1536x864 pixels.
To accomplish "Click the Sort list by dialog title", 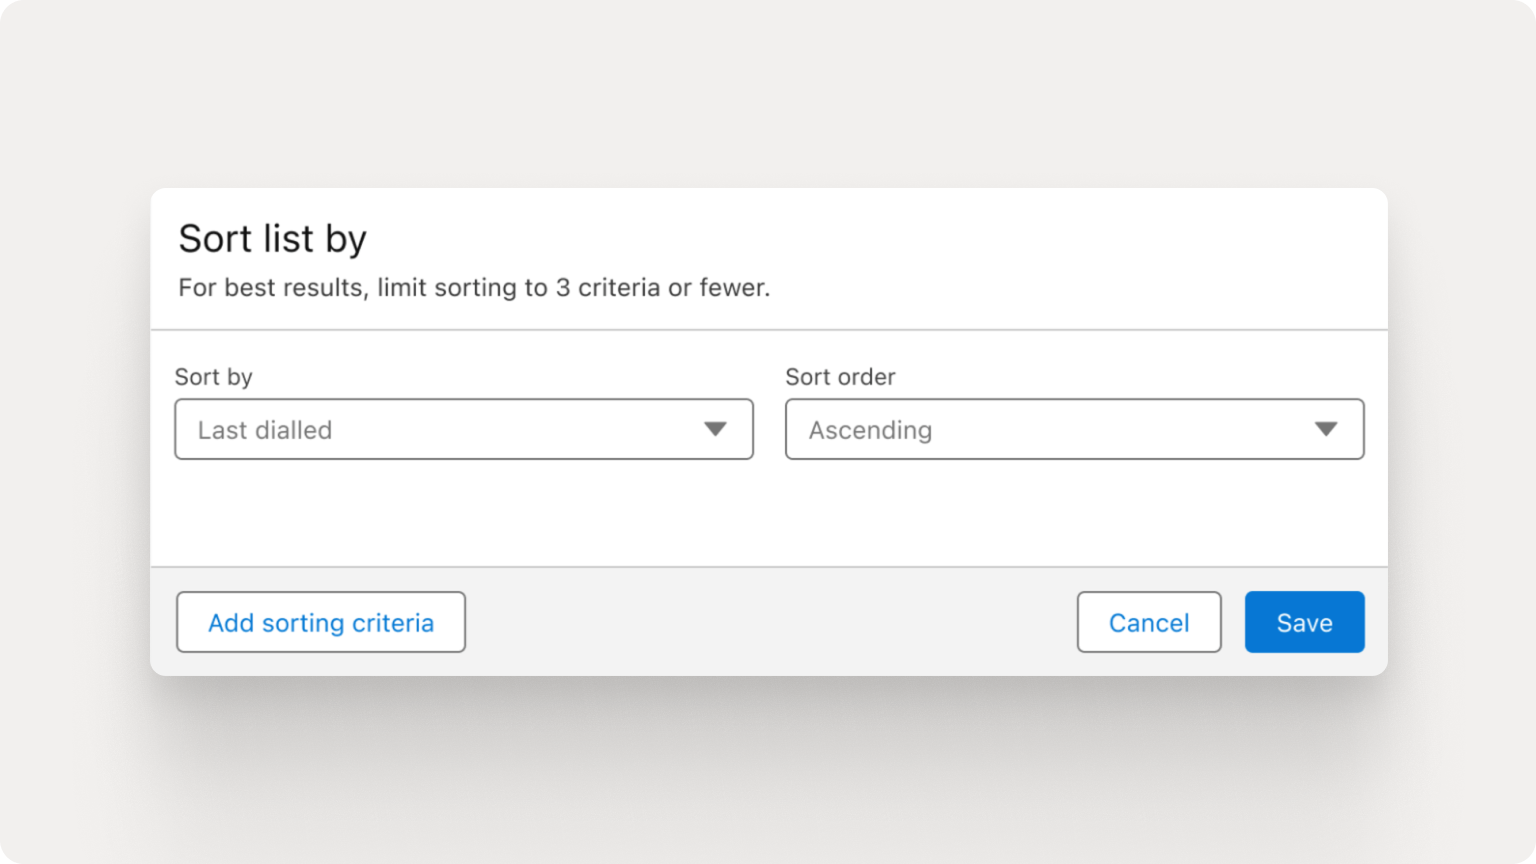I will click(x=272, y=238).
